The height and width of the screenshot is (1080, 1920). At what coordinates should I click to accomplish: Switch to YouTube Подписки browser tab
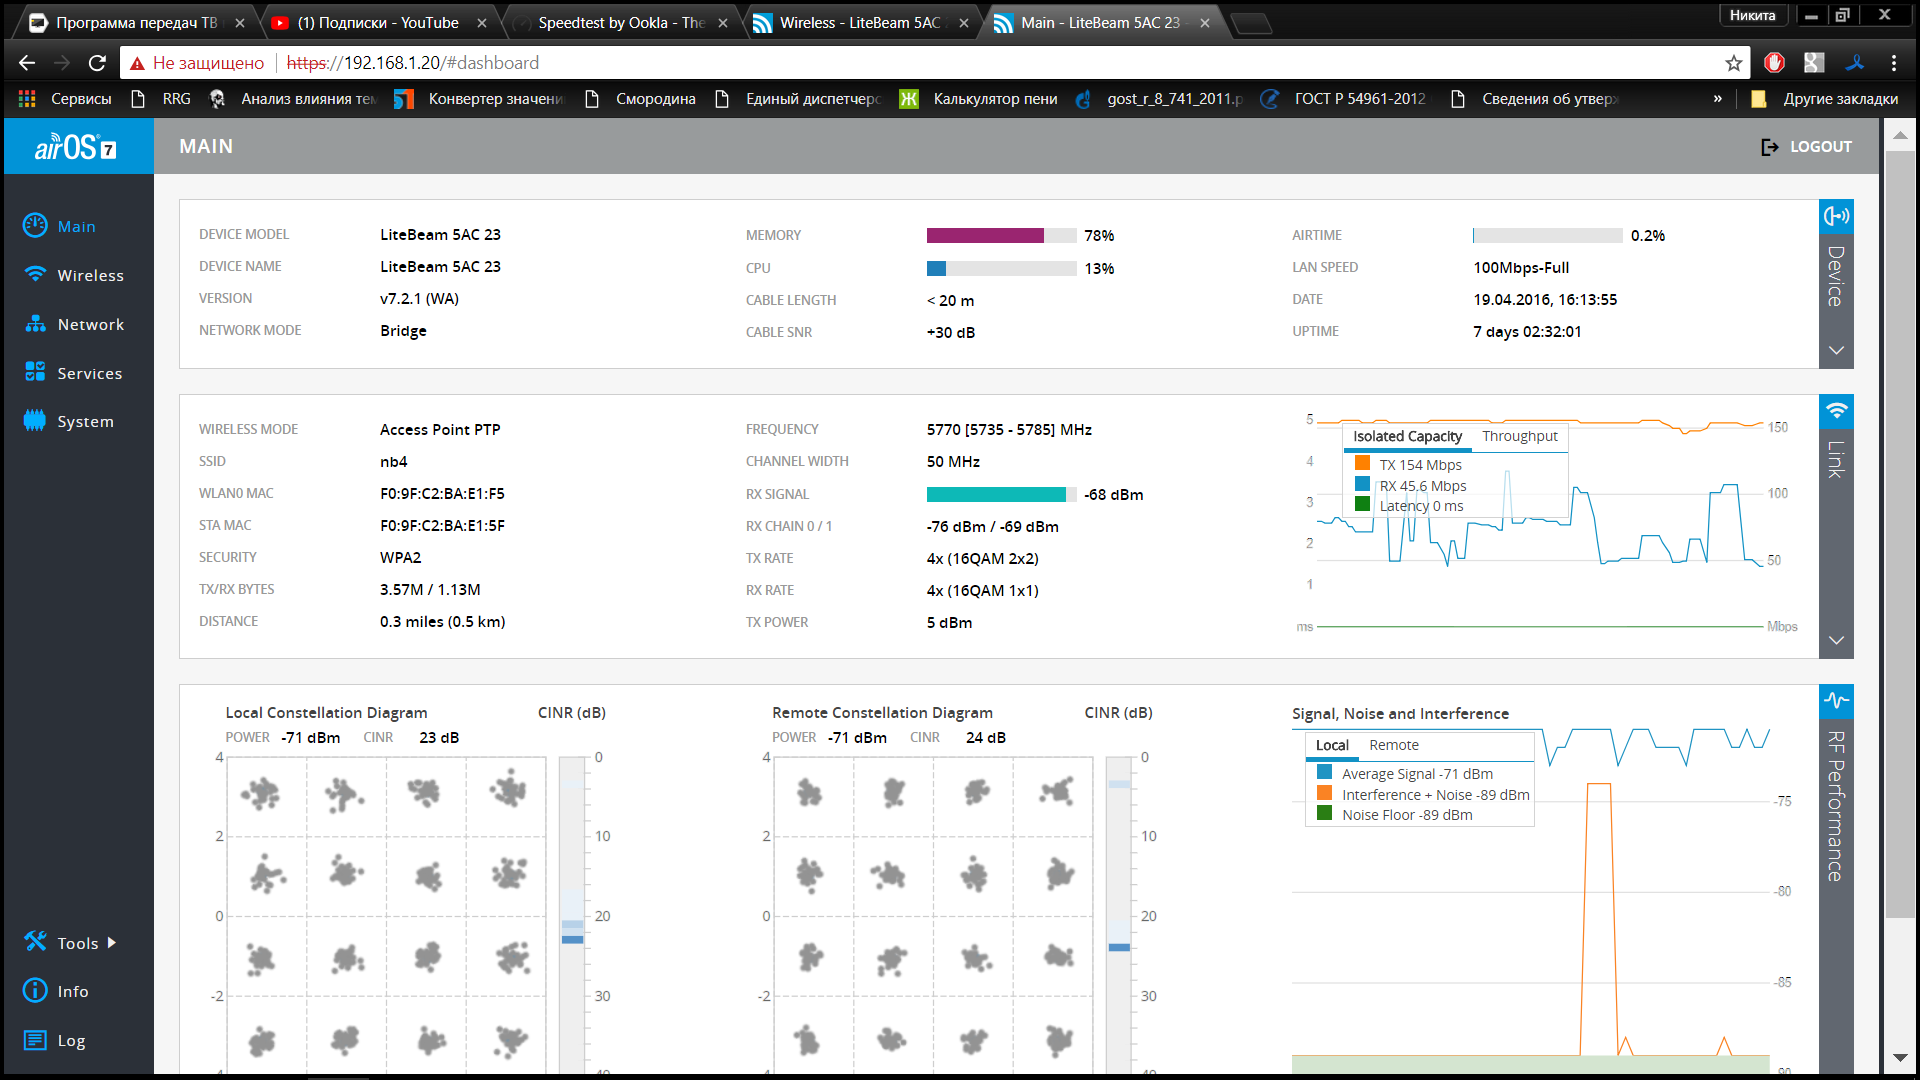pyautogui.click(x=378, y=22)
